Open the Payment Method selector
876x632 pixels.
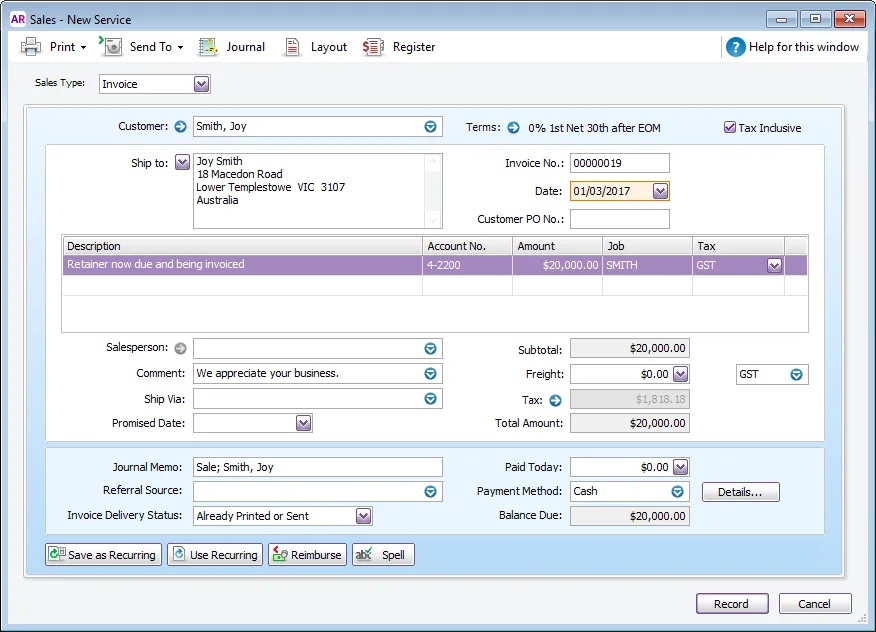pyautogui.click(x=677, y=491)
